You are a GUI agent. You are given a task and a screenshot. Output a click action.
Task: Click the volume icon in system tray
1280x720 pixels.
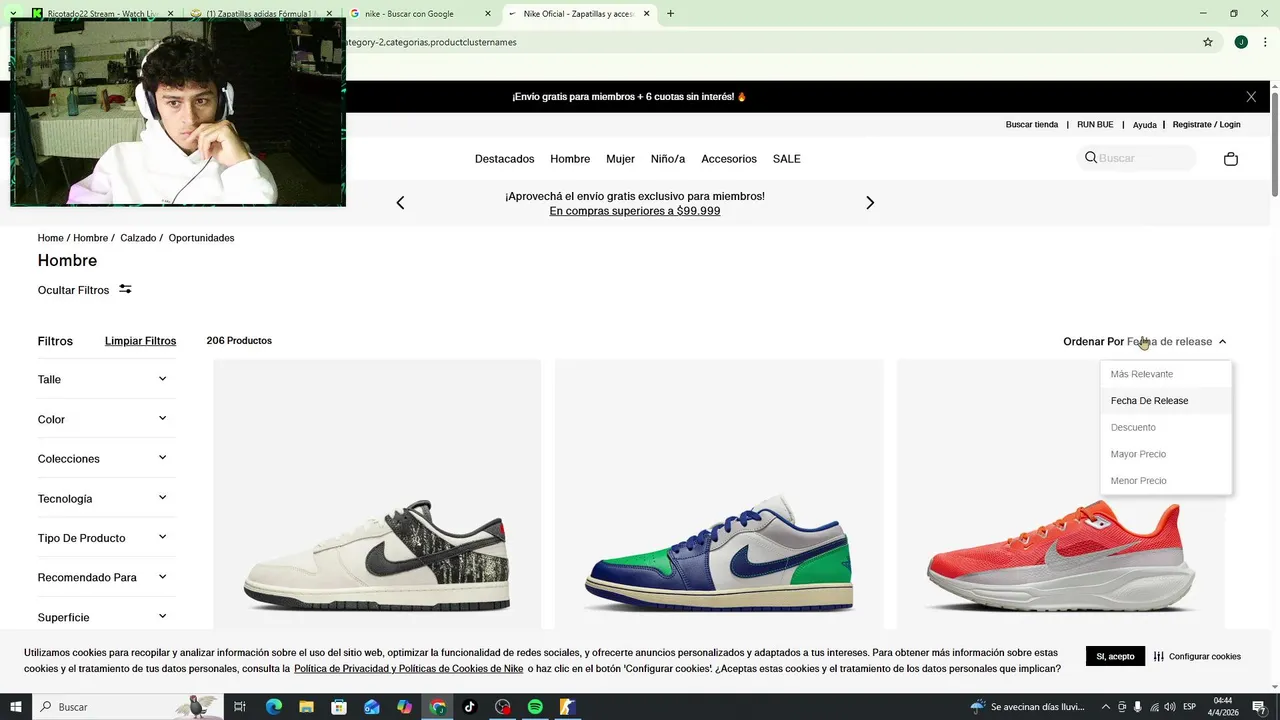[x=1170, y=707]
